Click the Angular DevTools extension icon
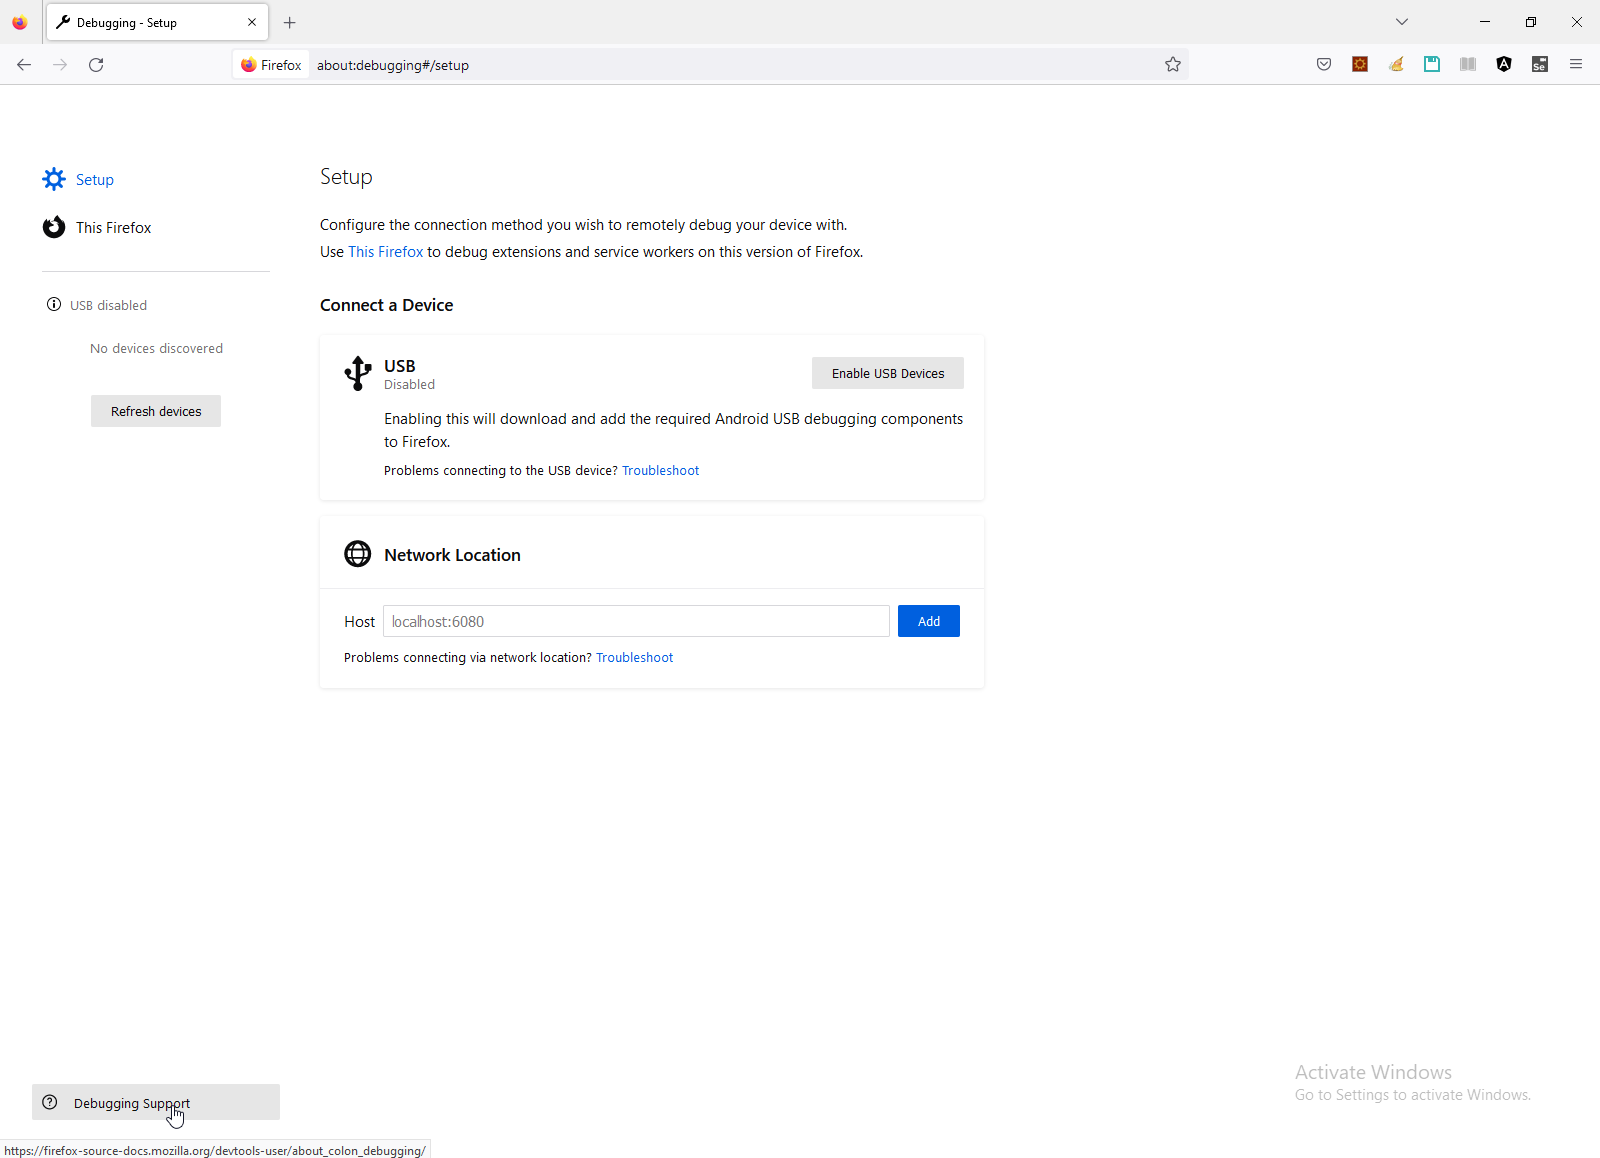This screenshot has height=1158, width=1600. pyautogui.click(x=1504, y=65)
